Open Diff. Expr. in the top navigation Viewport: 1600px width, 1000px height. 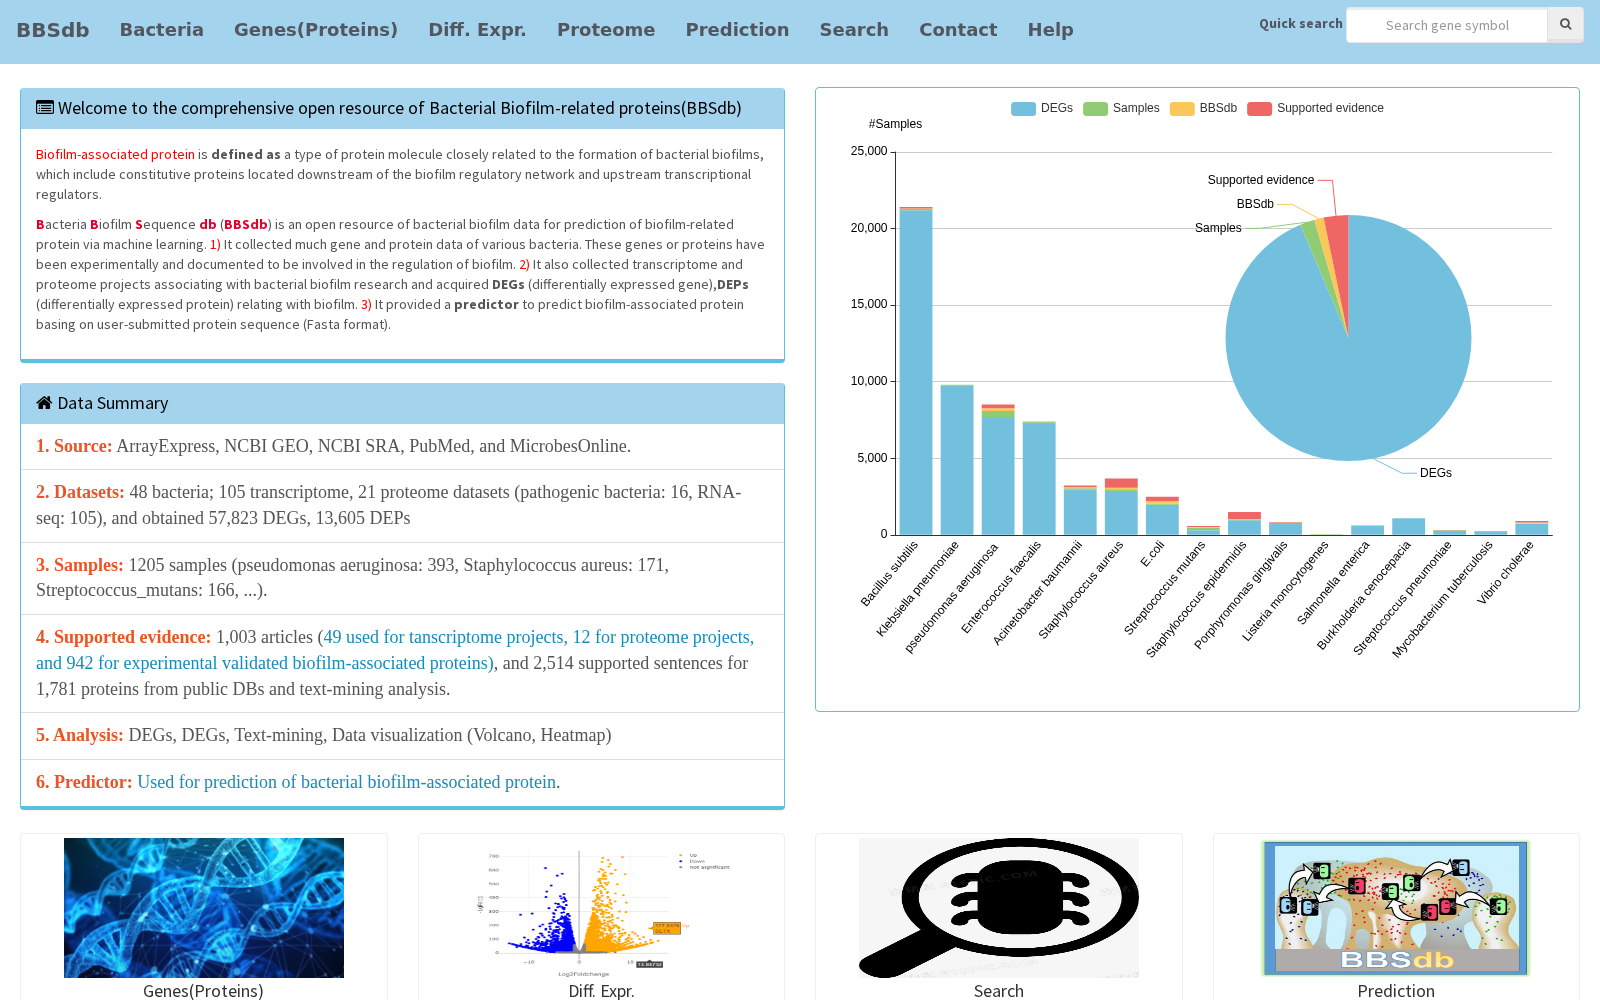[477, 30]
